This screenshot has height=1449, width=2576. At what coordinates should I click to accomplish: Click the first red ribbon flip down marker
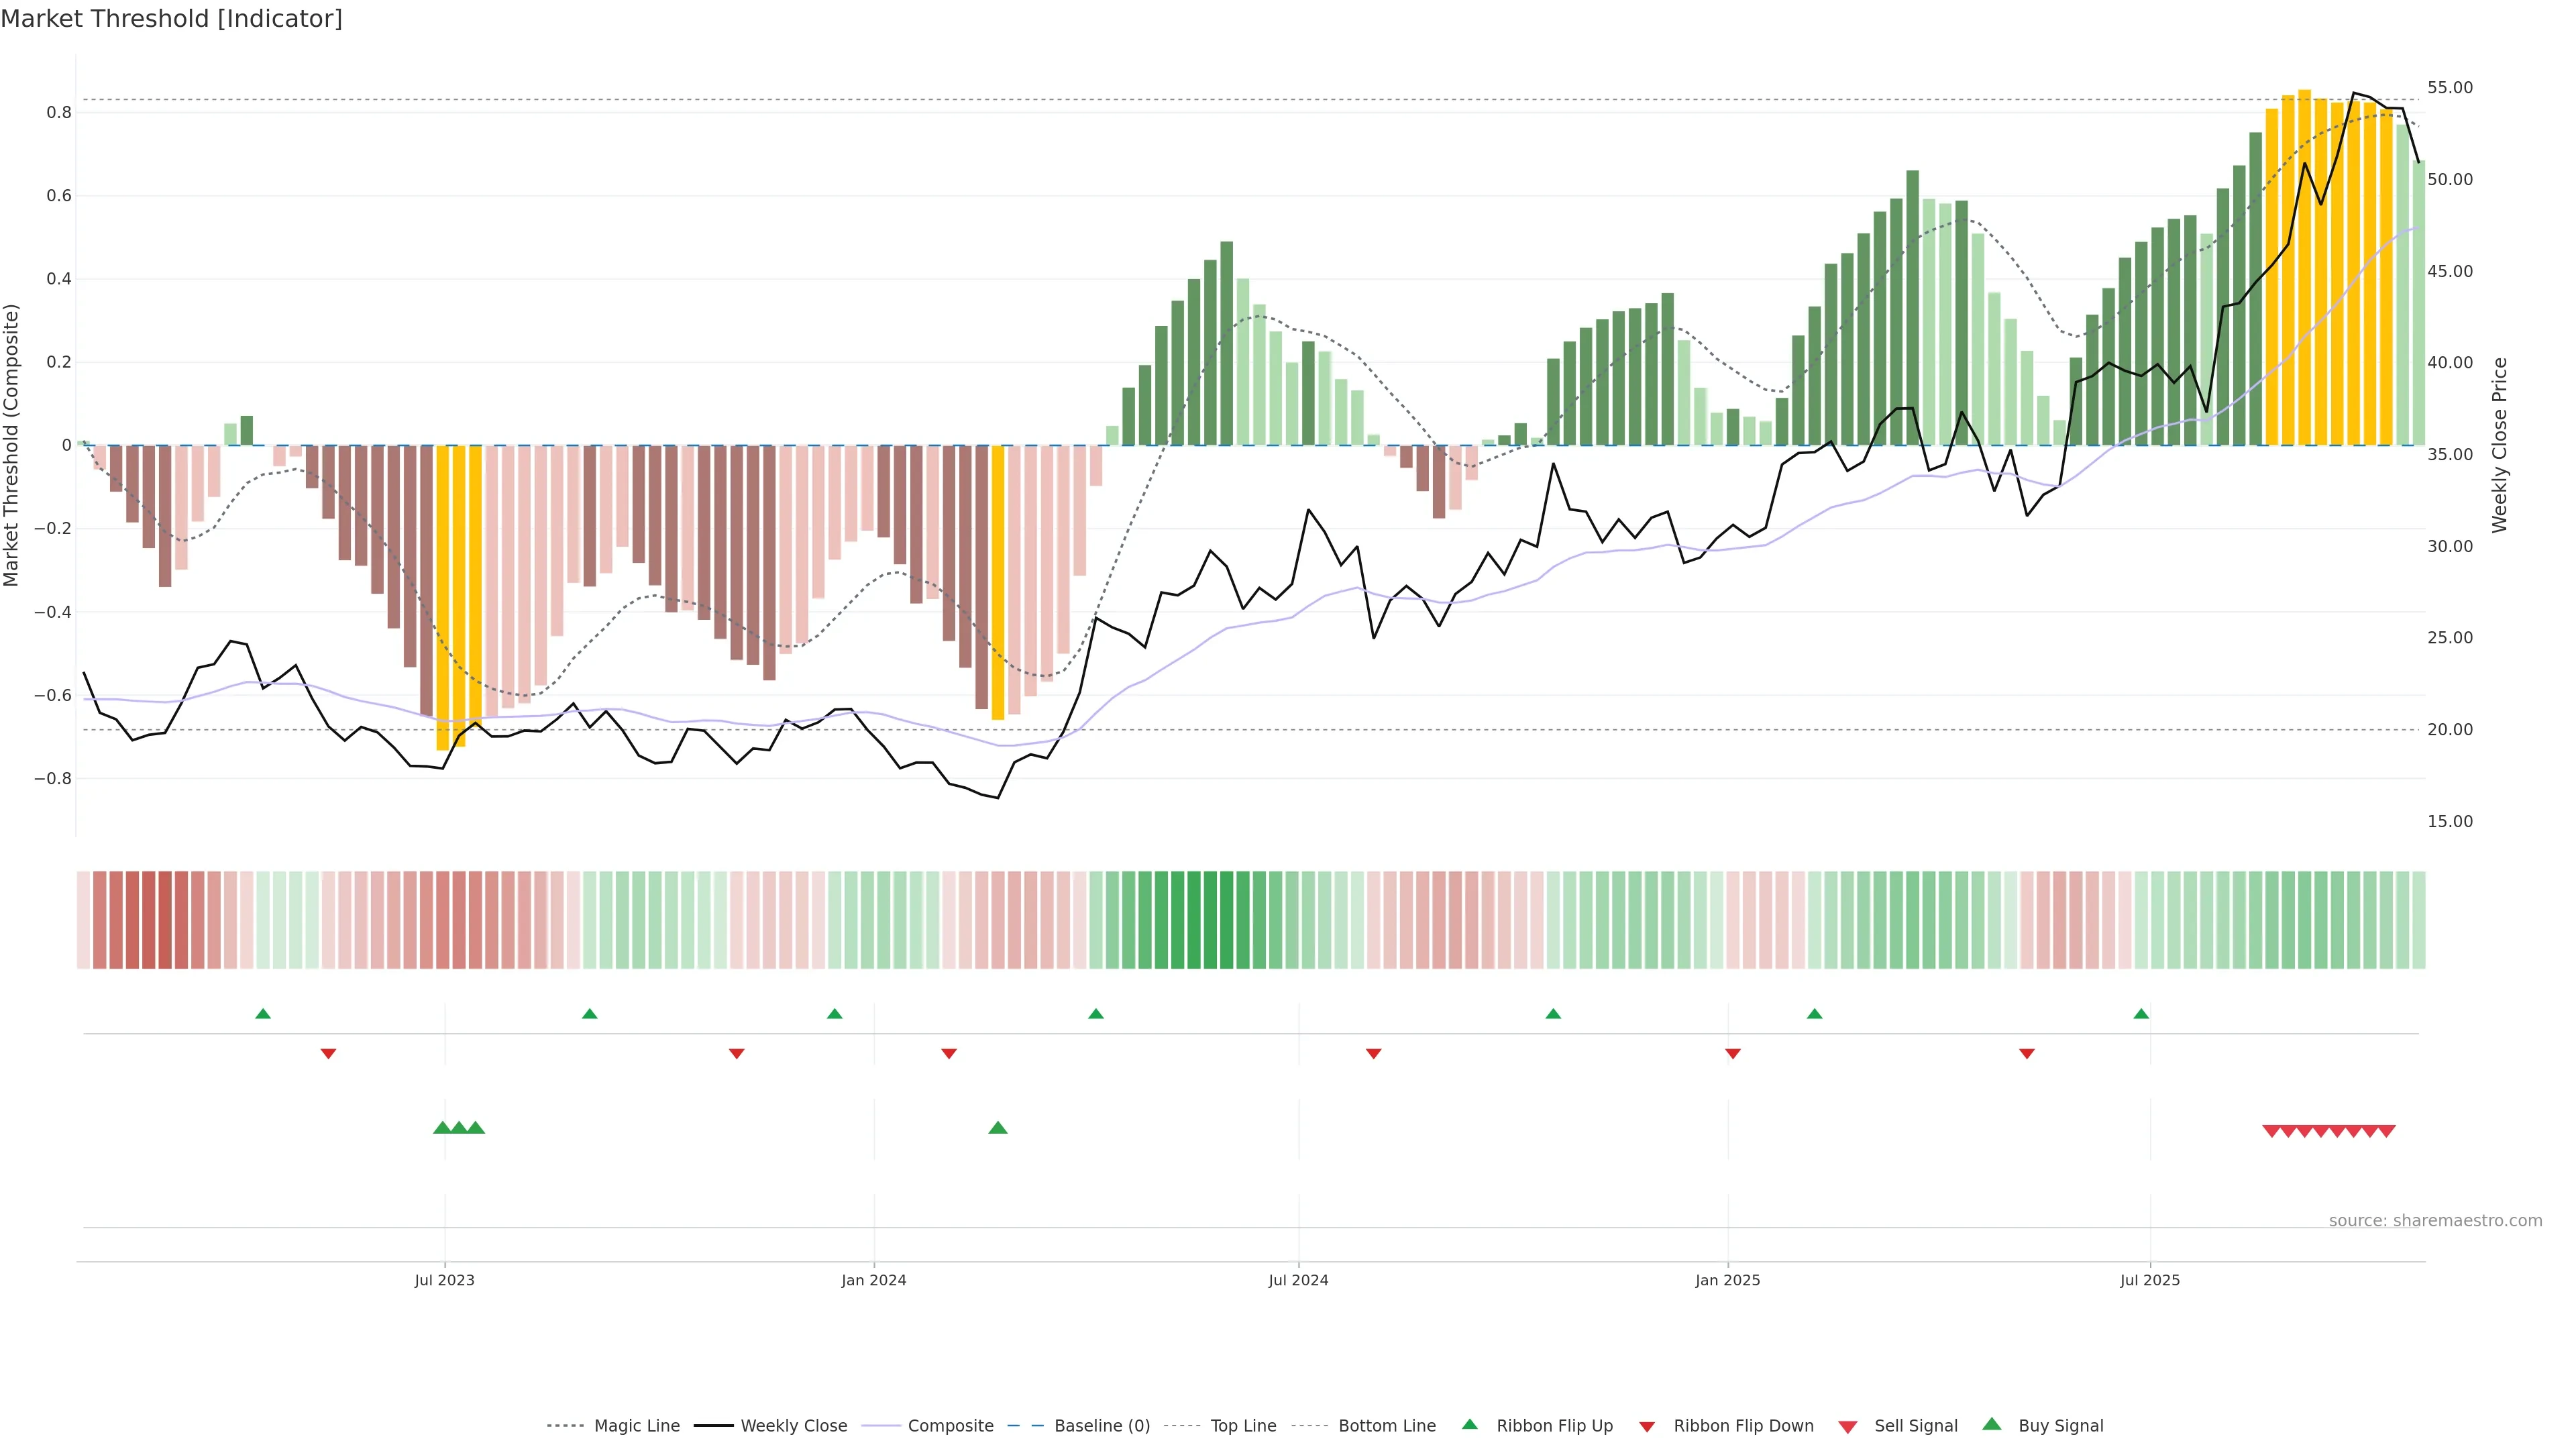coord(328,1053)
